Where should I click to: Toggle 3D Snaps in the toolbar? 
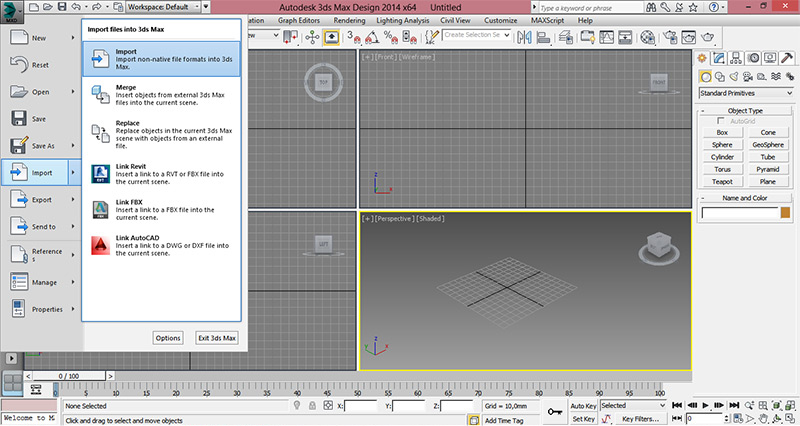tap(354, 37)
